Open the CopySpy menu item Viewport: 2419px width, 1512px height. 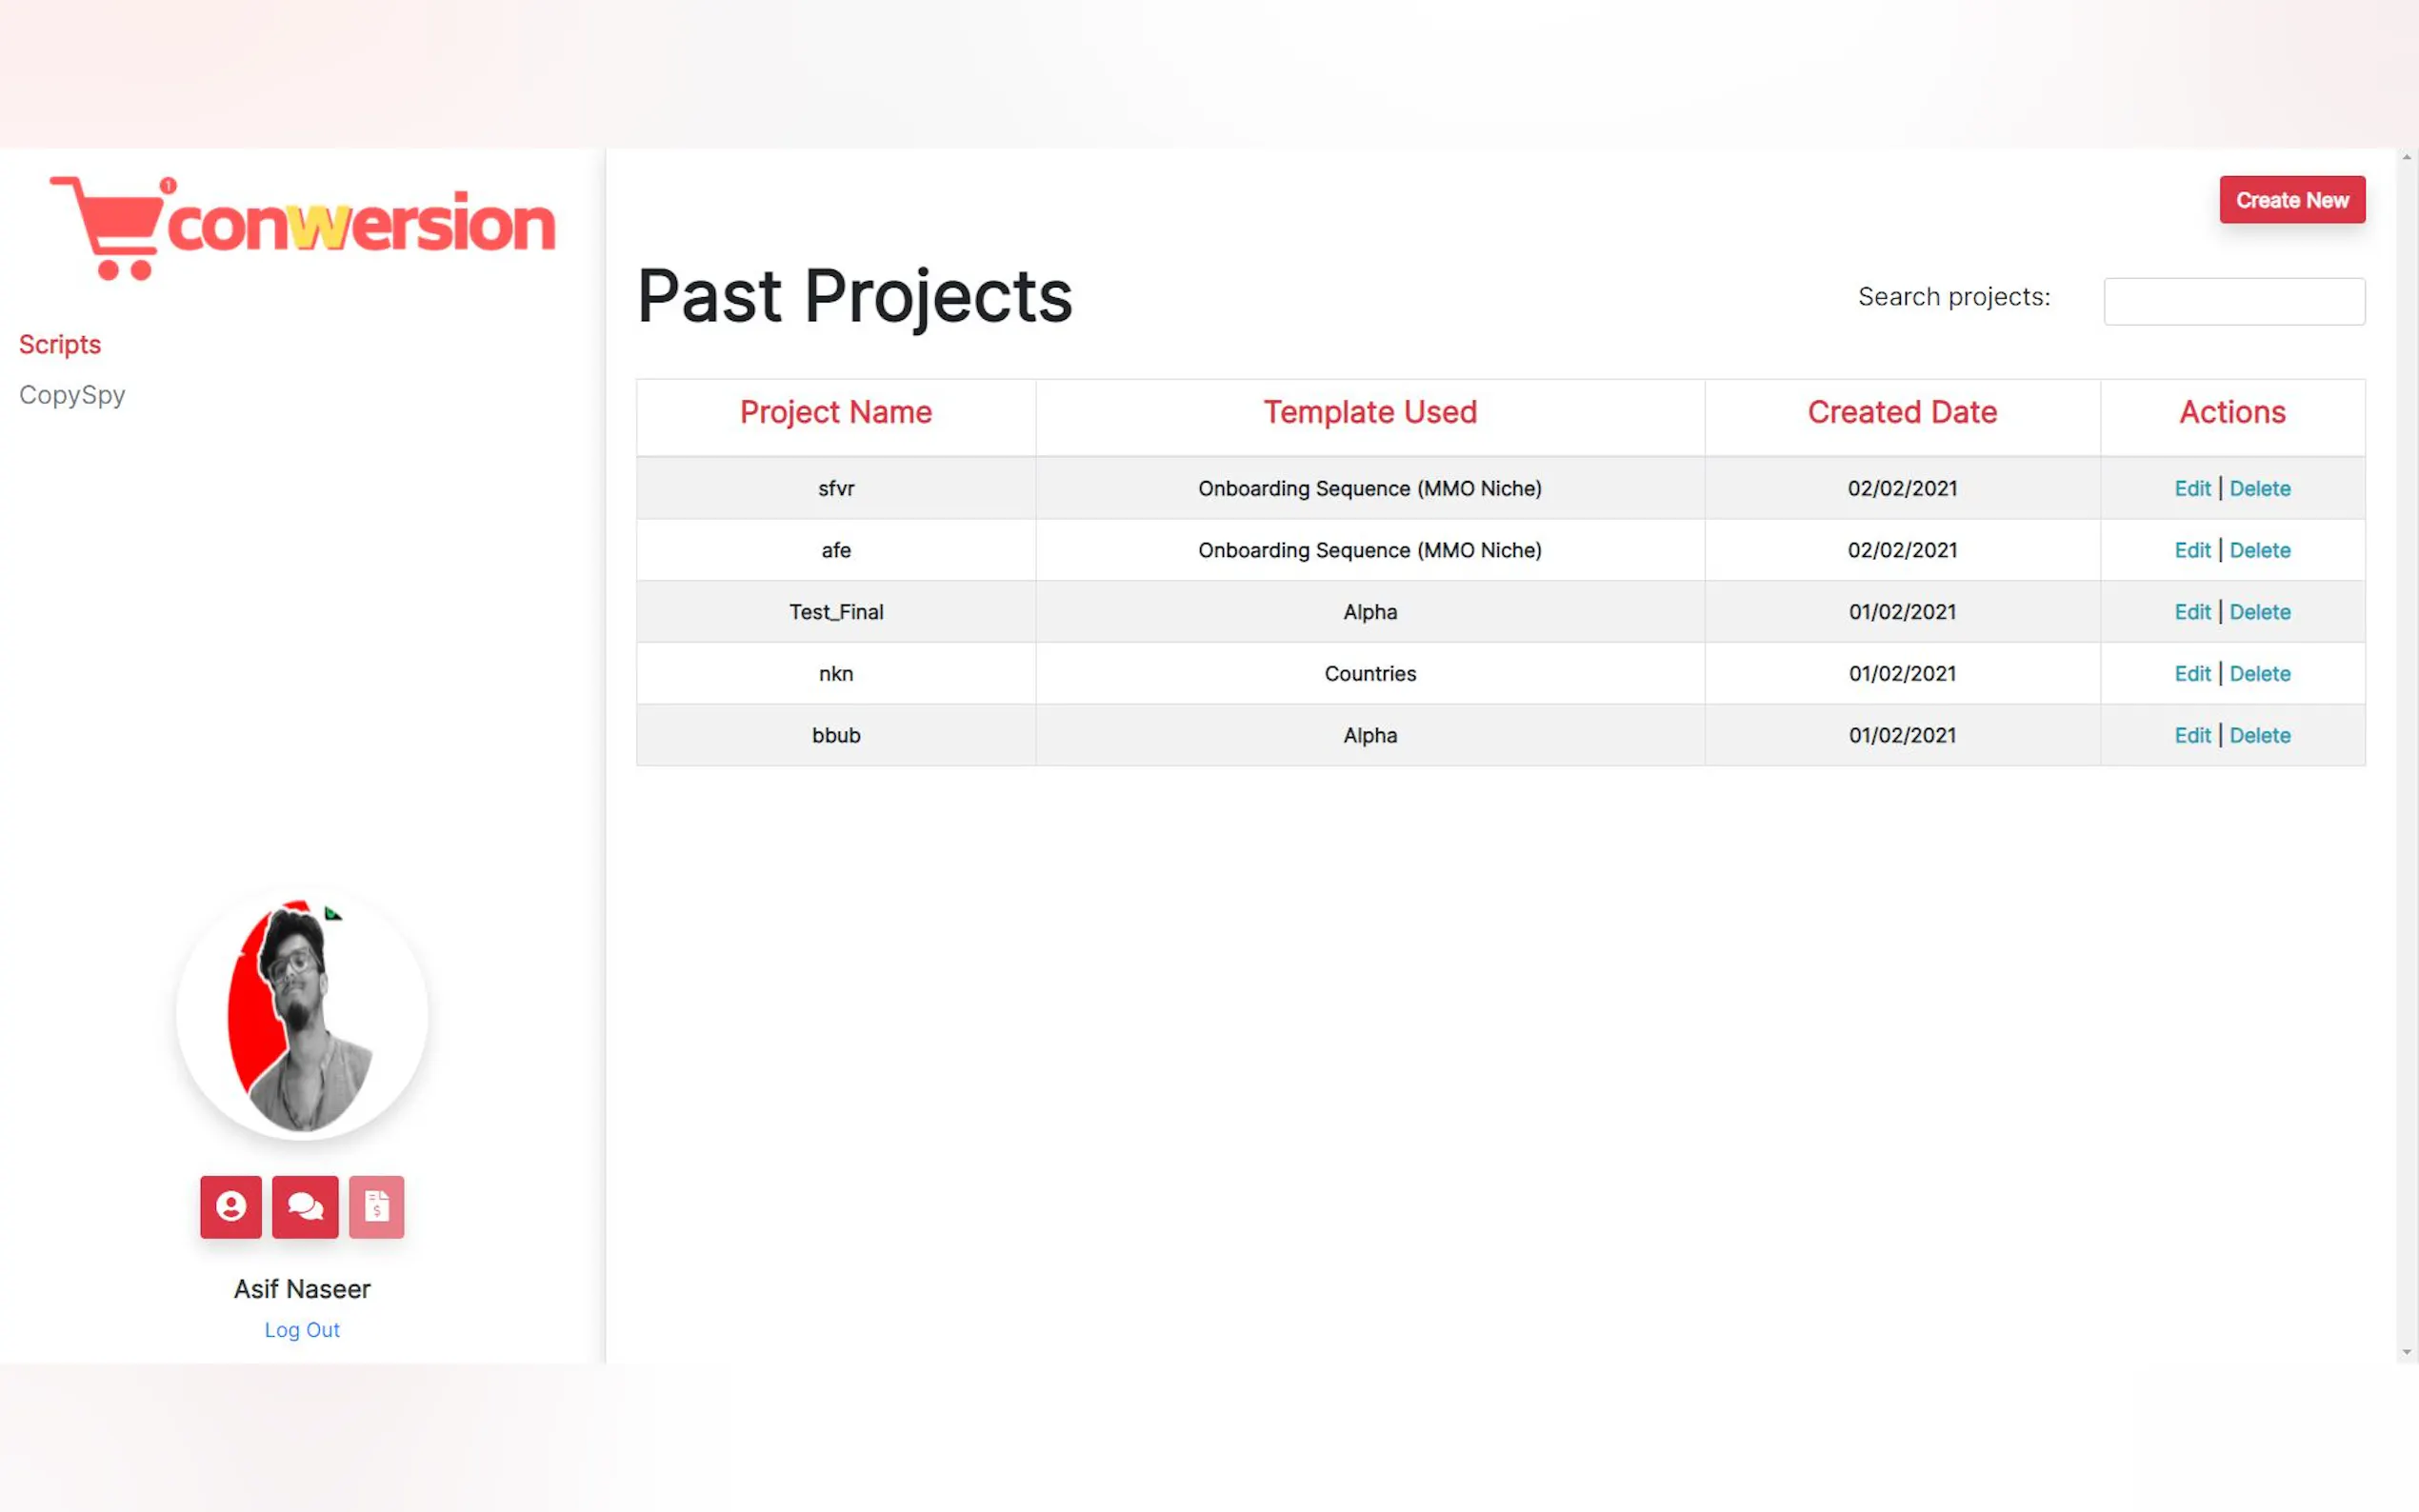72,395
